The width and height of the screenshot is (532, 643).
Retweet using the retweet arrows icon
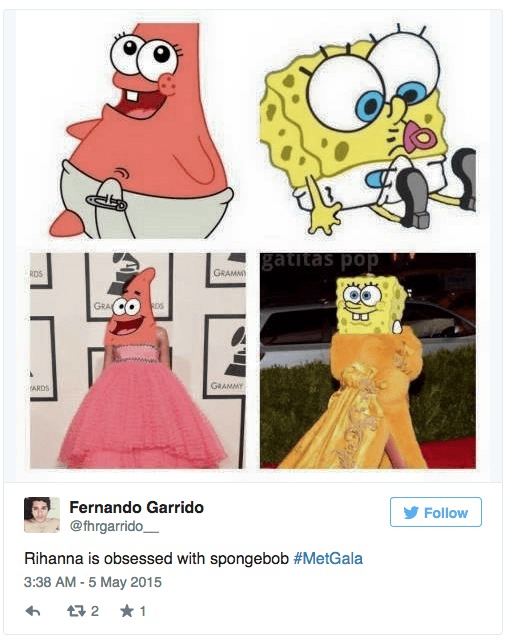coord(75,611)
